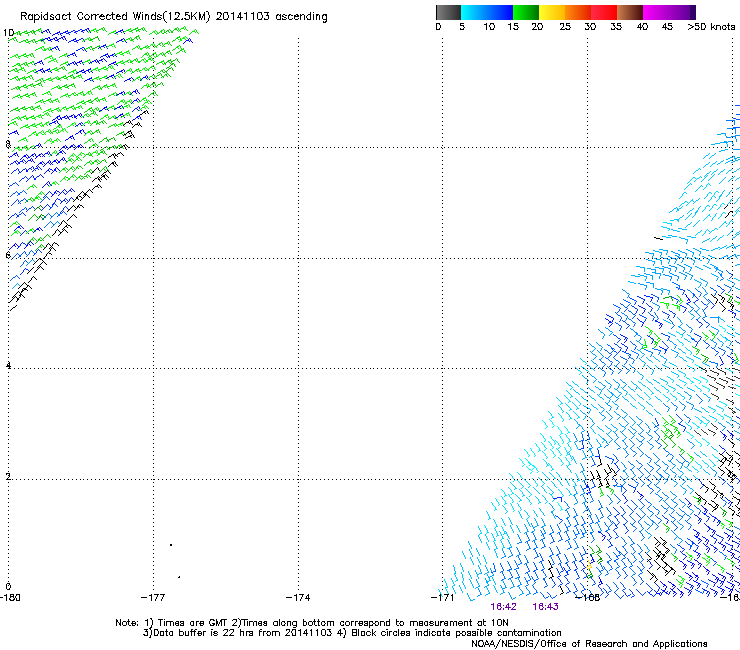Click the '15' legend scale label

coord(513,27)
